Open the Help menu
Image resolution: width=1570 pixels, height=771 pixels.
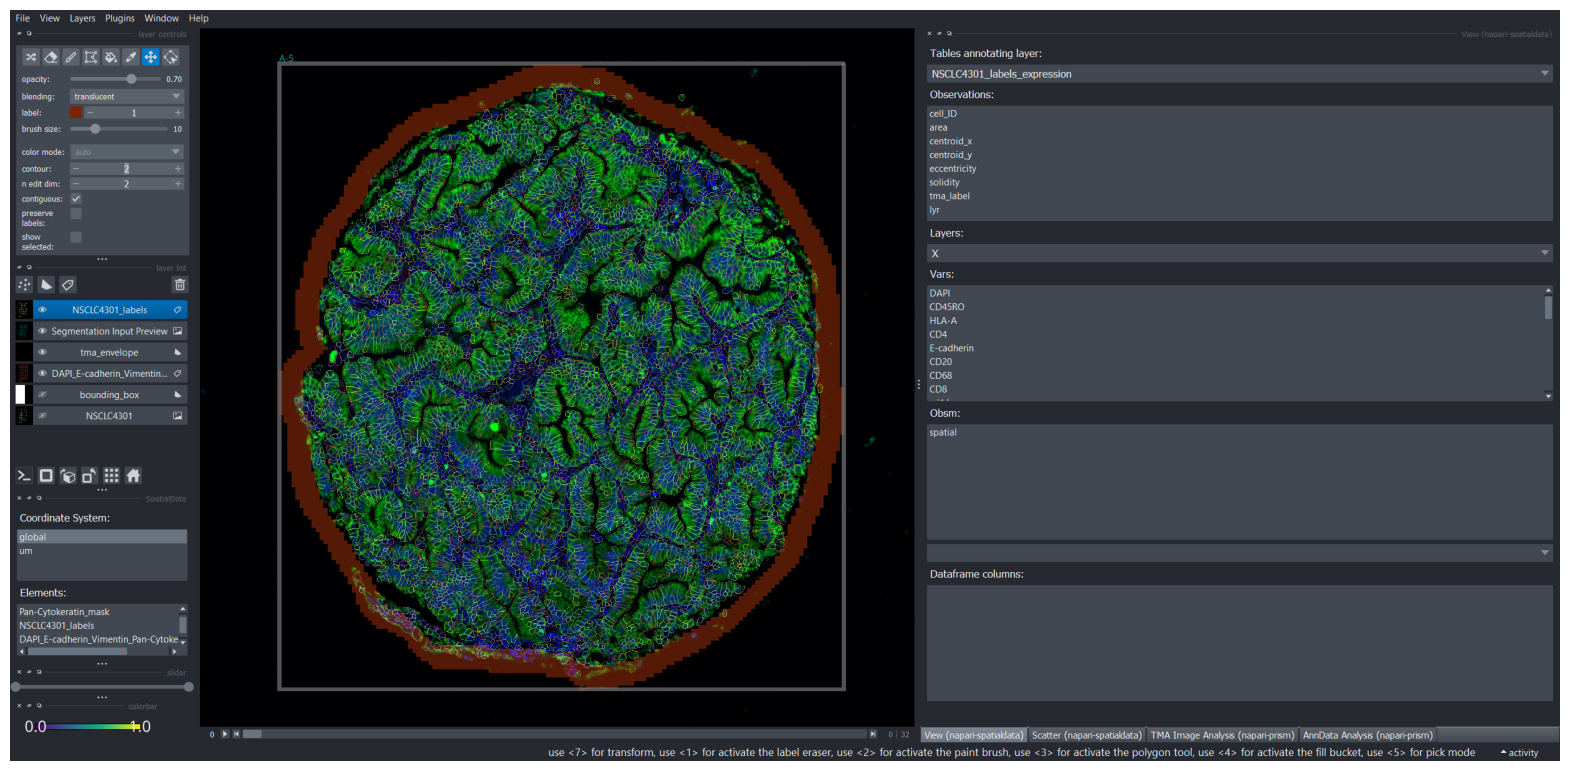(x=199, y=18)
